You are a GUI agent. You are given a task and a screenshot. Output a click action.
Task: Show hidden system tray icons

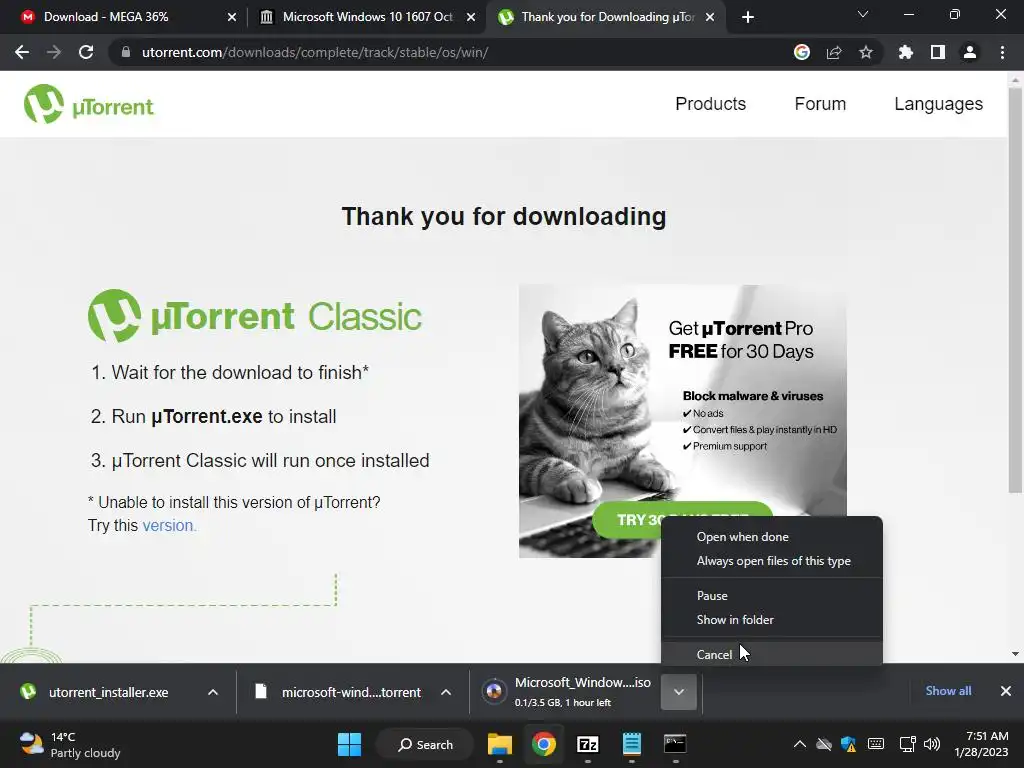pos(799,744)
